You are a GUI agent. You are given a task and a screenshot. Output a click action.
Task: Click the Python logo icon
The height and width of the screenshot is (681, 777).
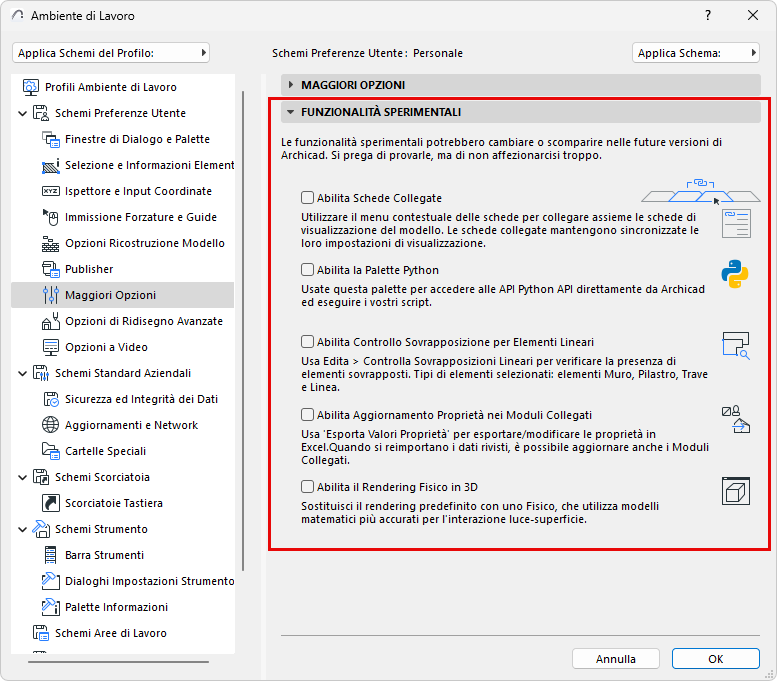pyautogui.click(x=735, y=274)
